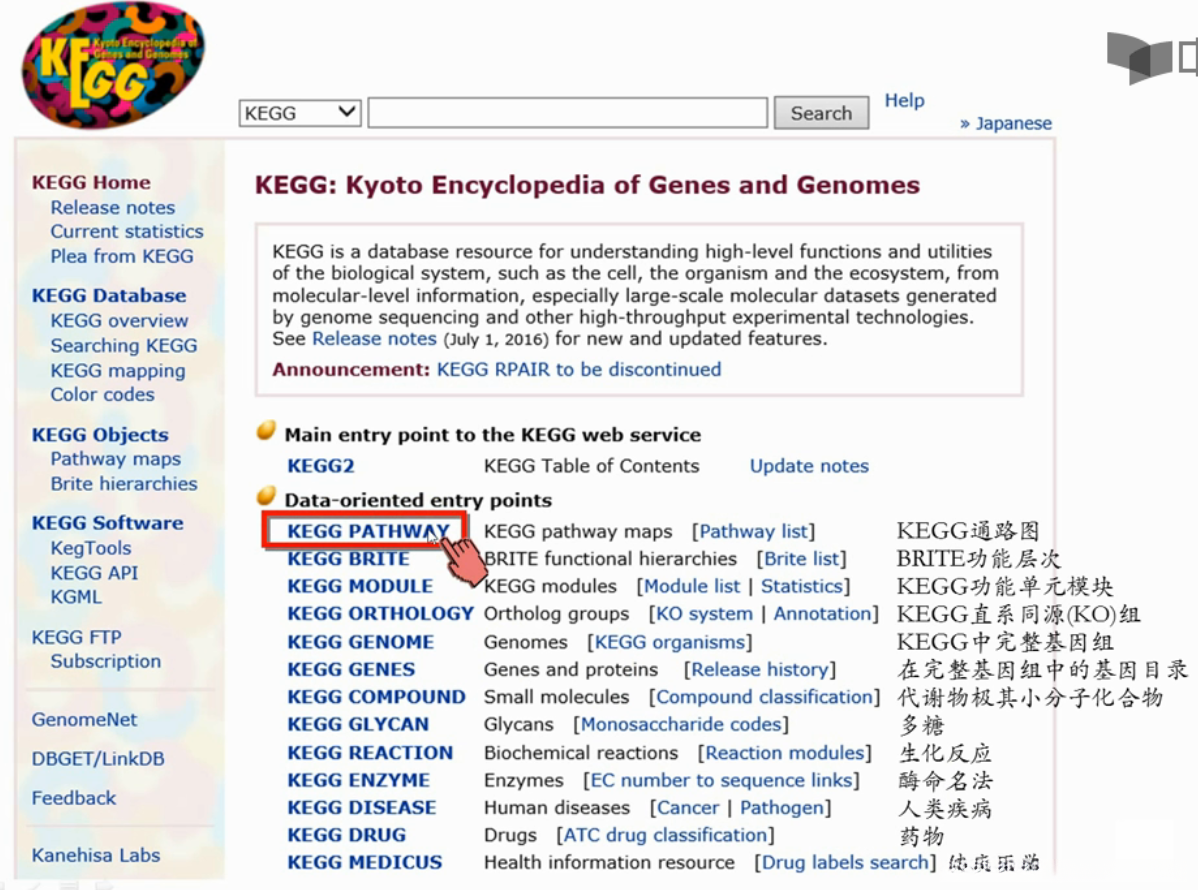Open KEGG Home in sidebar
Viewport: 1198px width, 890px height.
91,183
